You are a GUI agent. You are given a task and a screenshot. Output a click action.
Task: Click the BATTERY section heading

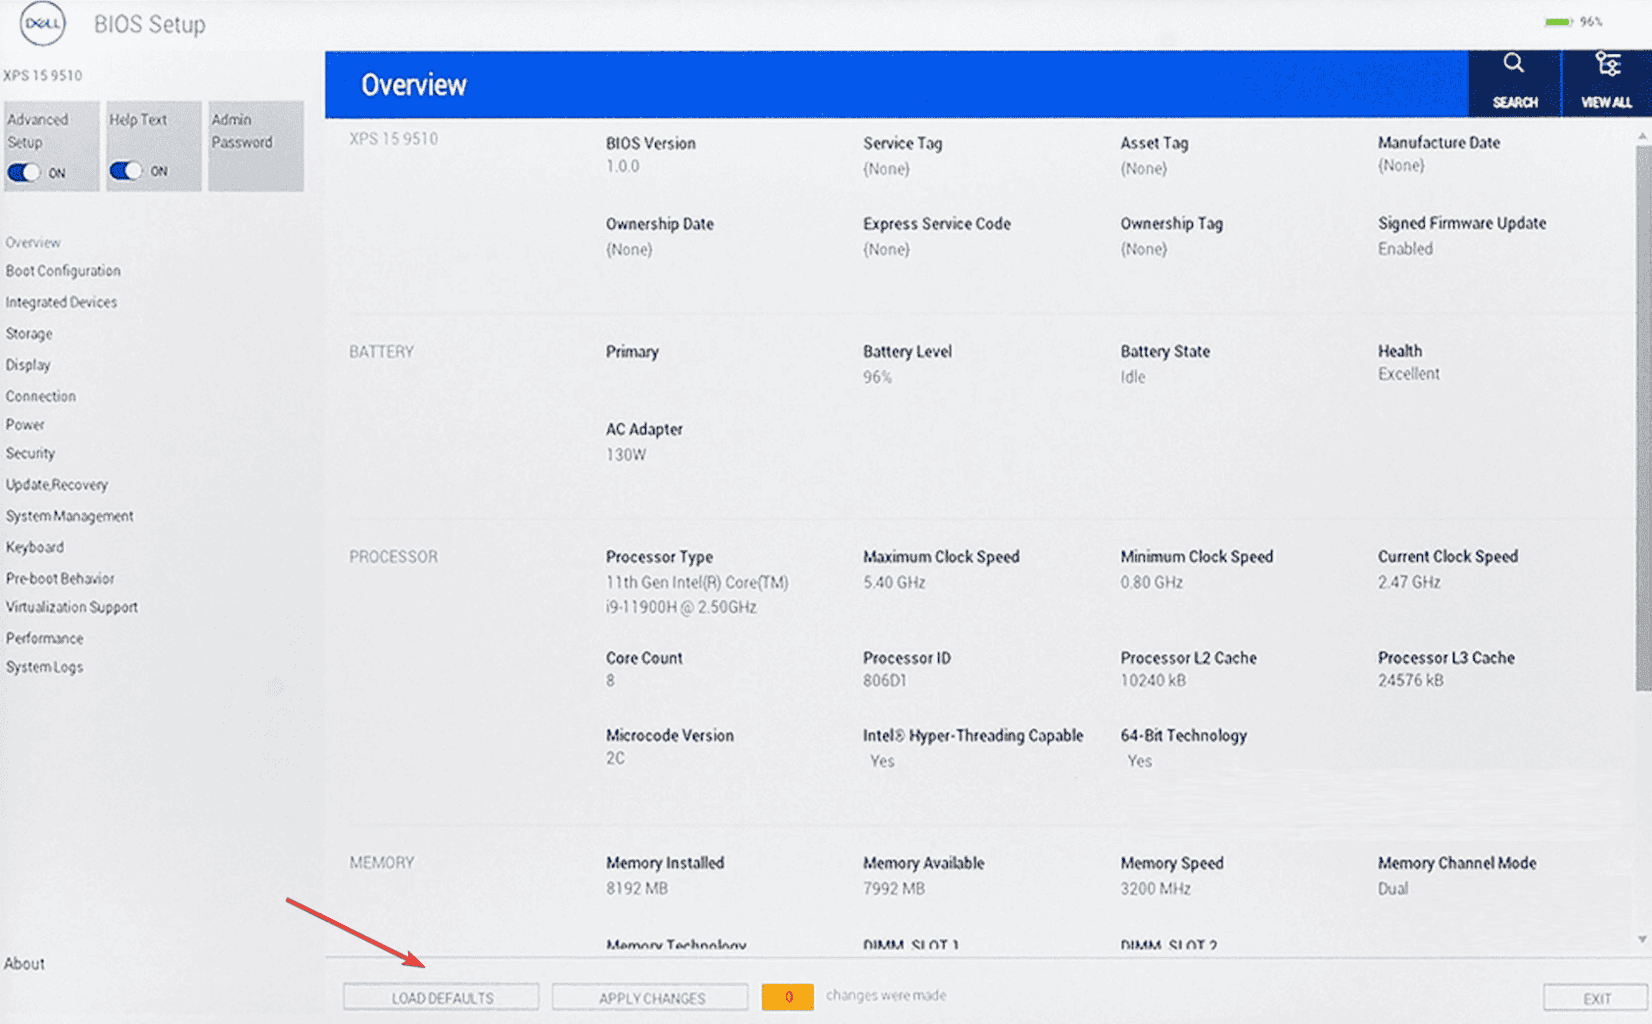(x=381, y=352)
